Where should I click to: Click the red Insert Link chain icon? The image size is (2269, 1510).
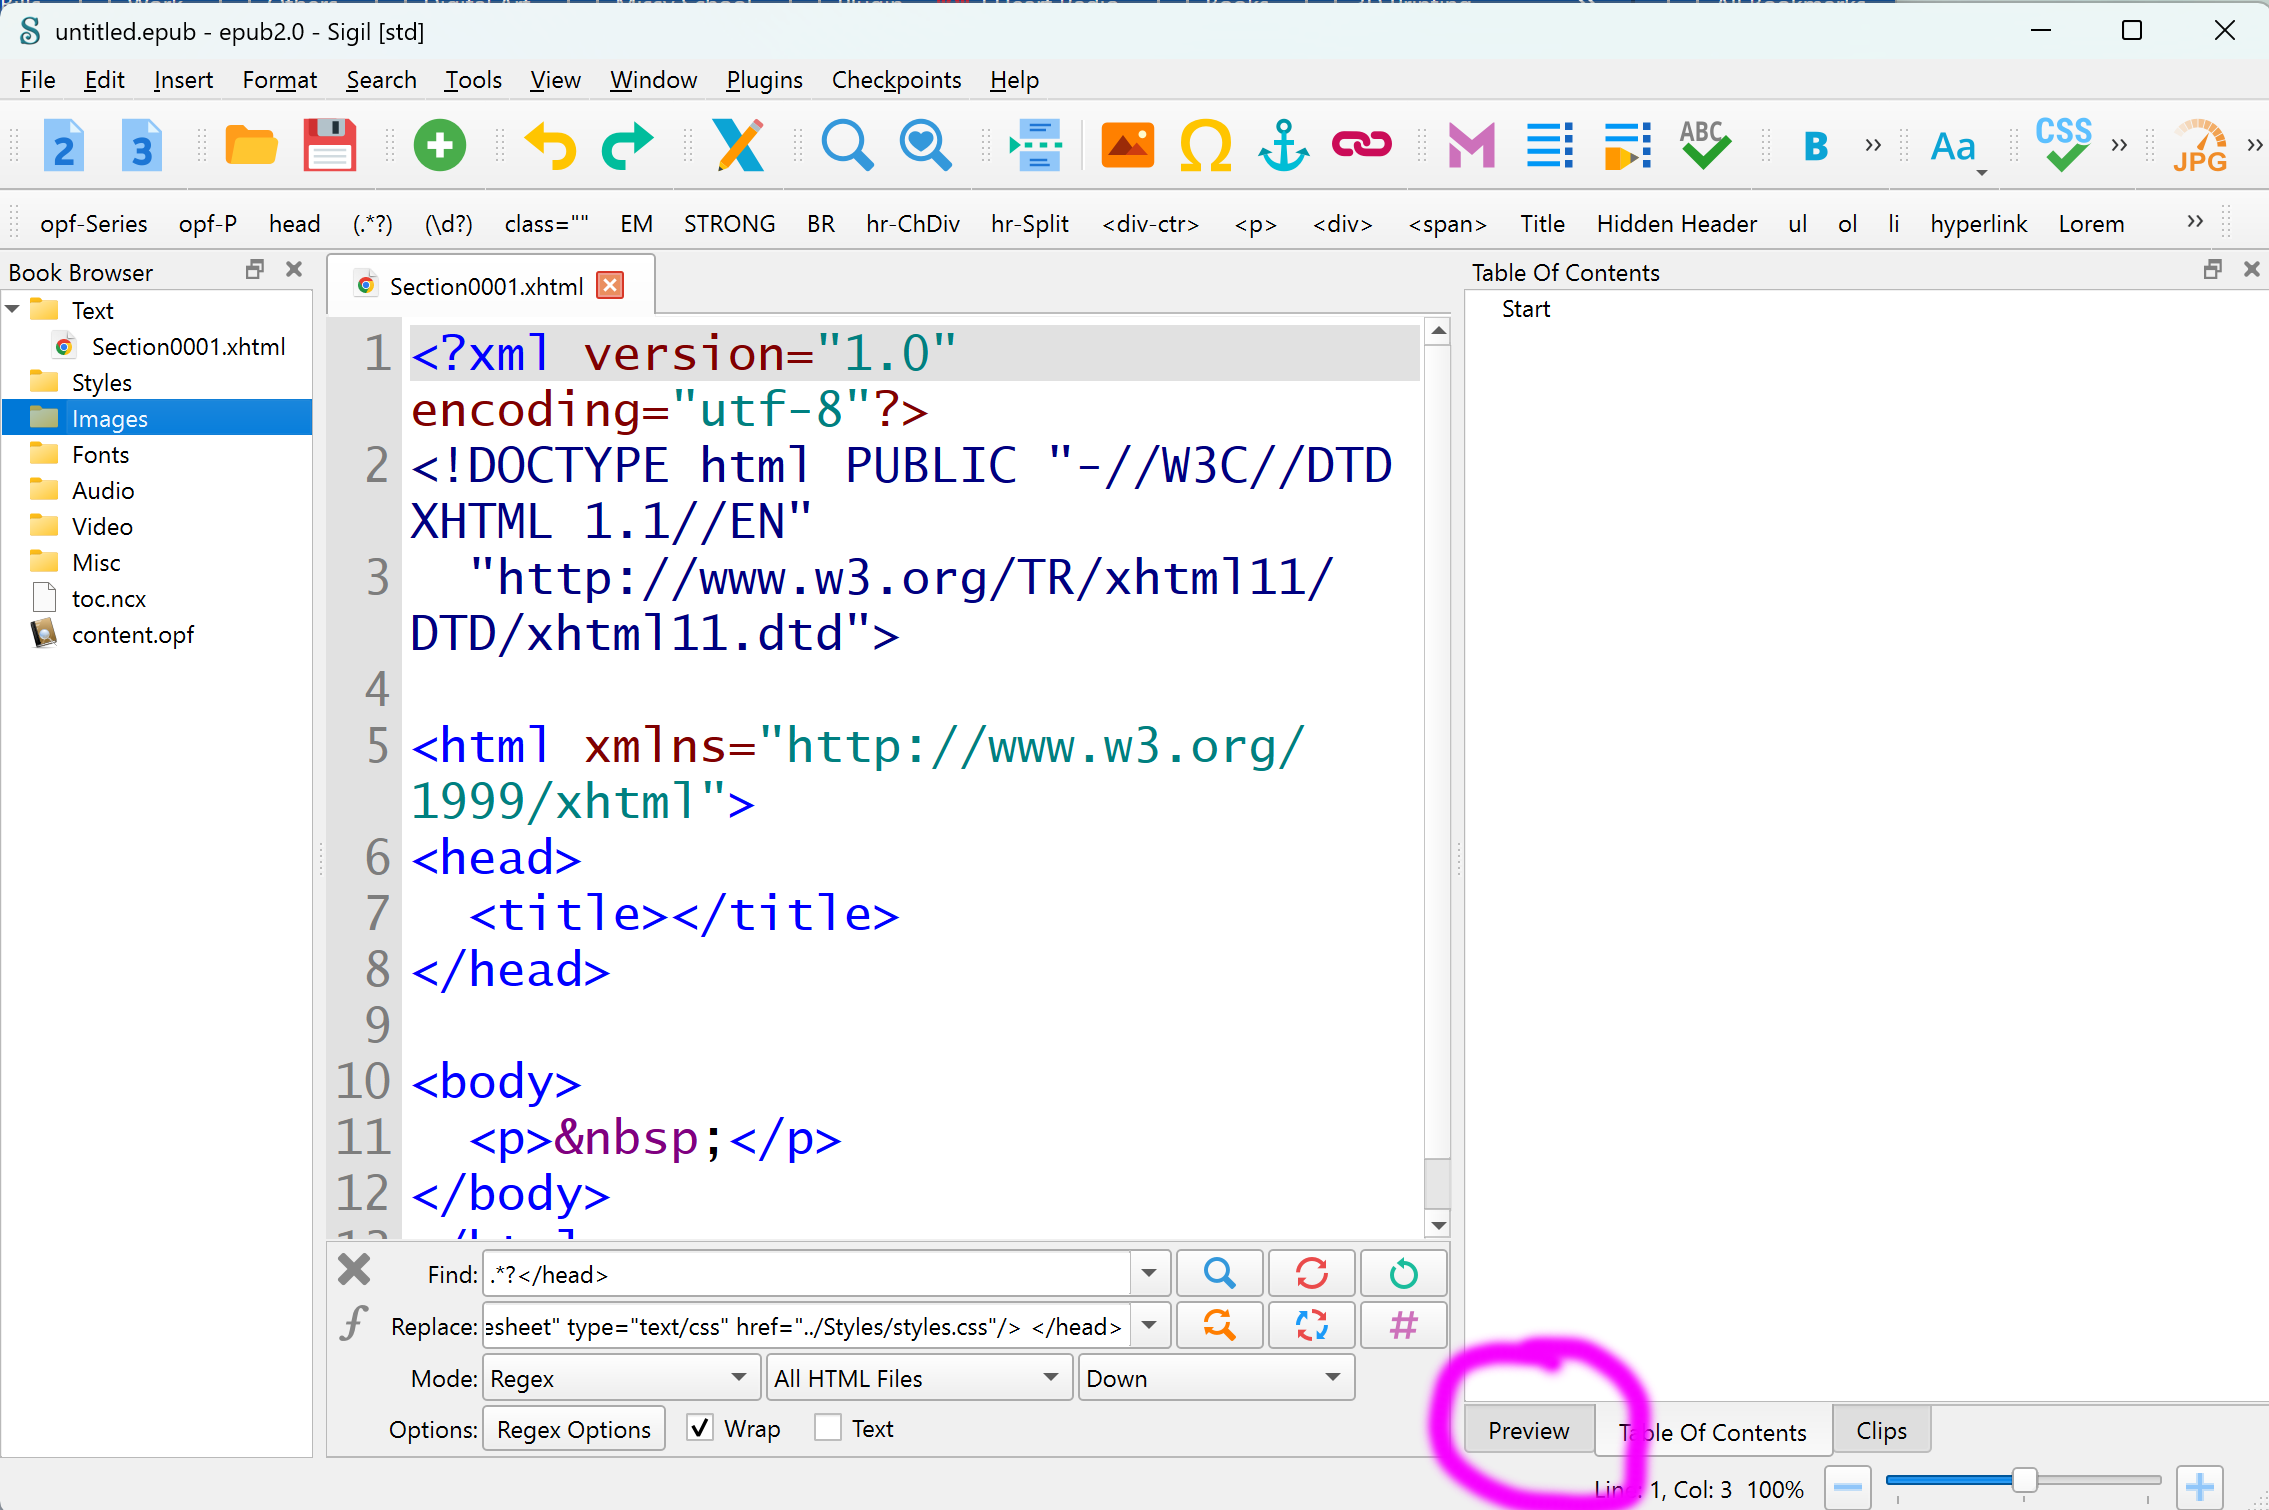click(x=1361, y=146)
